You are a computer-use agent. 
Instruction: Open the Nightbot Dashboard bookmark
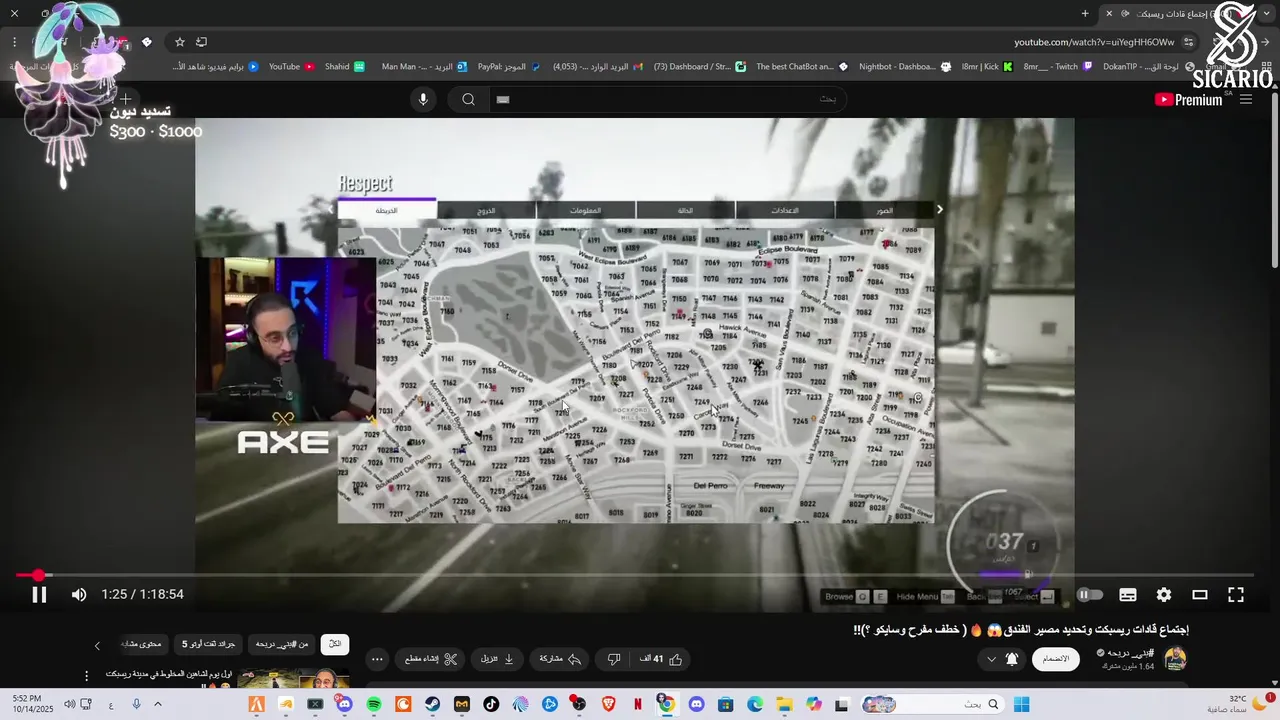tap(905, 67)
